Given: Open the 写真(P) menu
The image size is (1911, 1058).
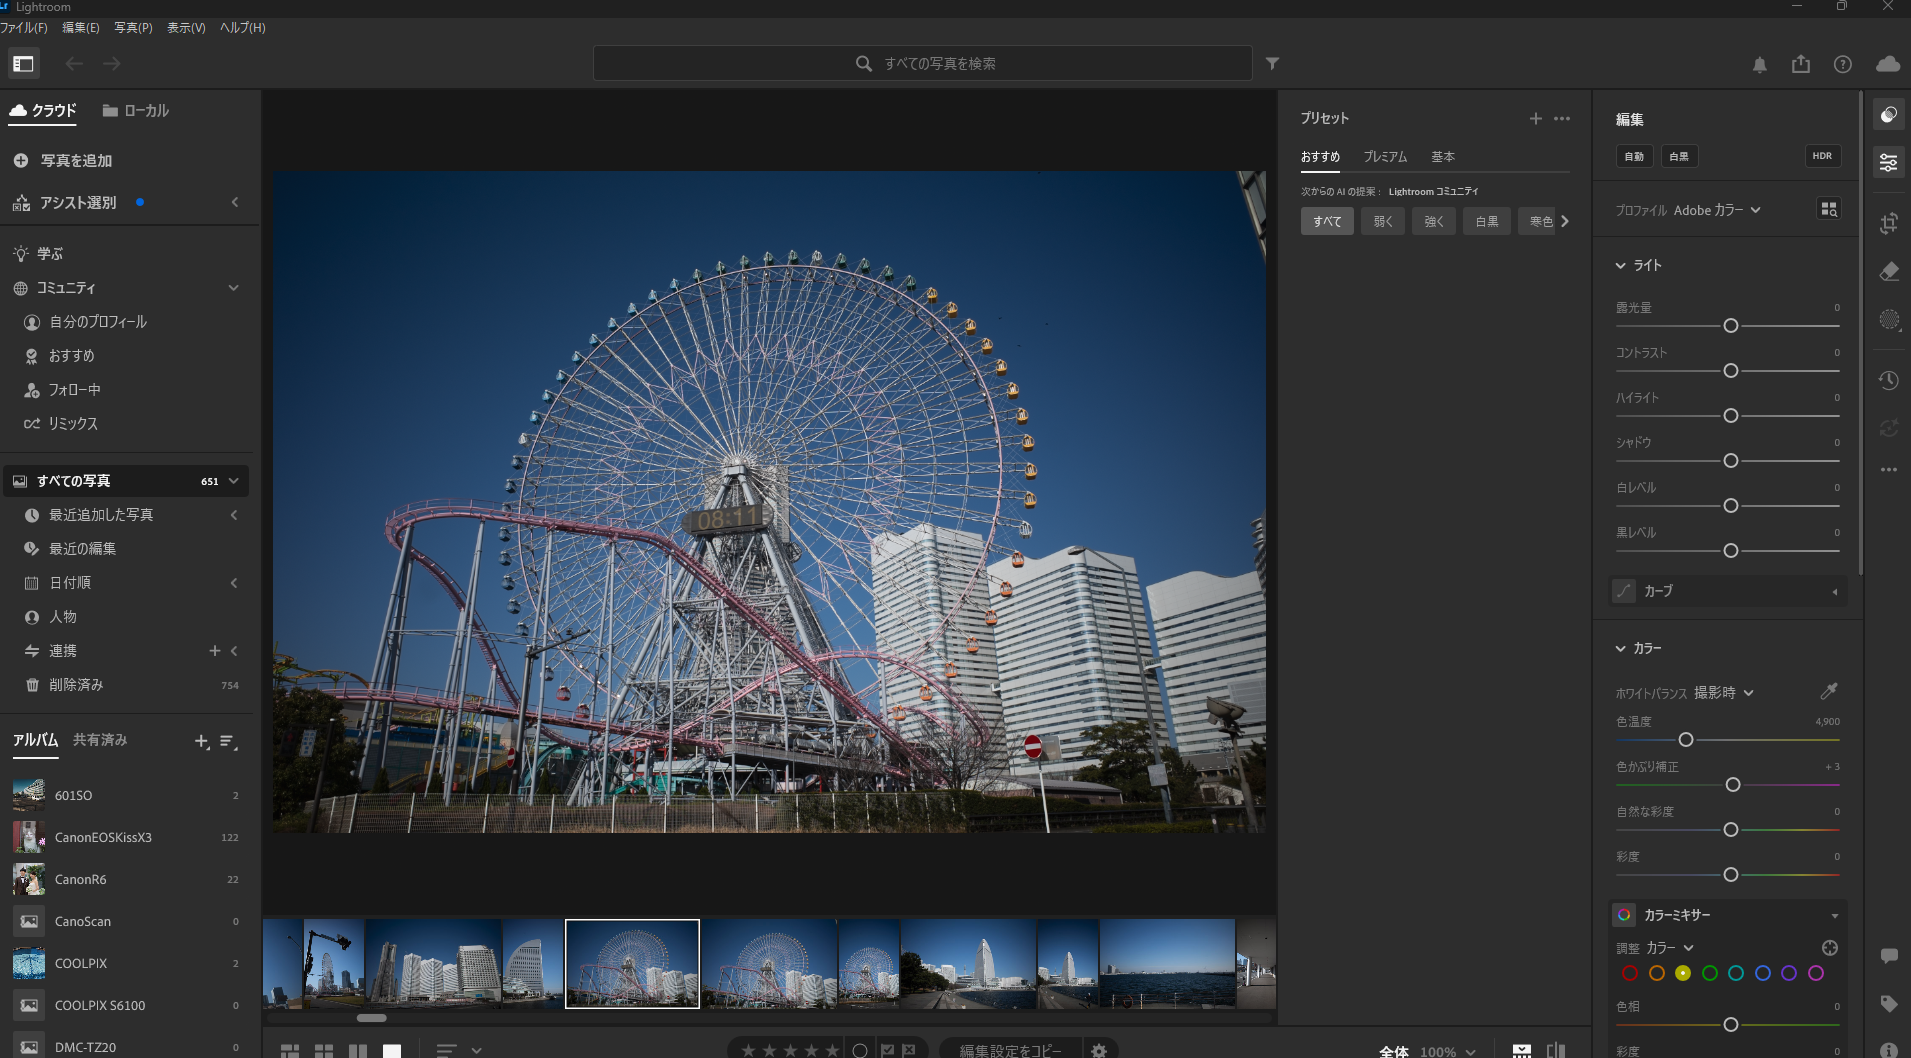Looking at the screenshot, I should click(x=133, y=28).
